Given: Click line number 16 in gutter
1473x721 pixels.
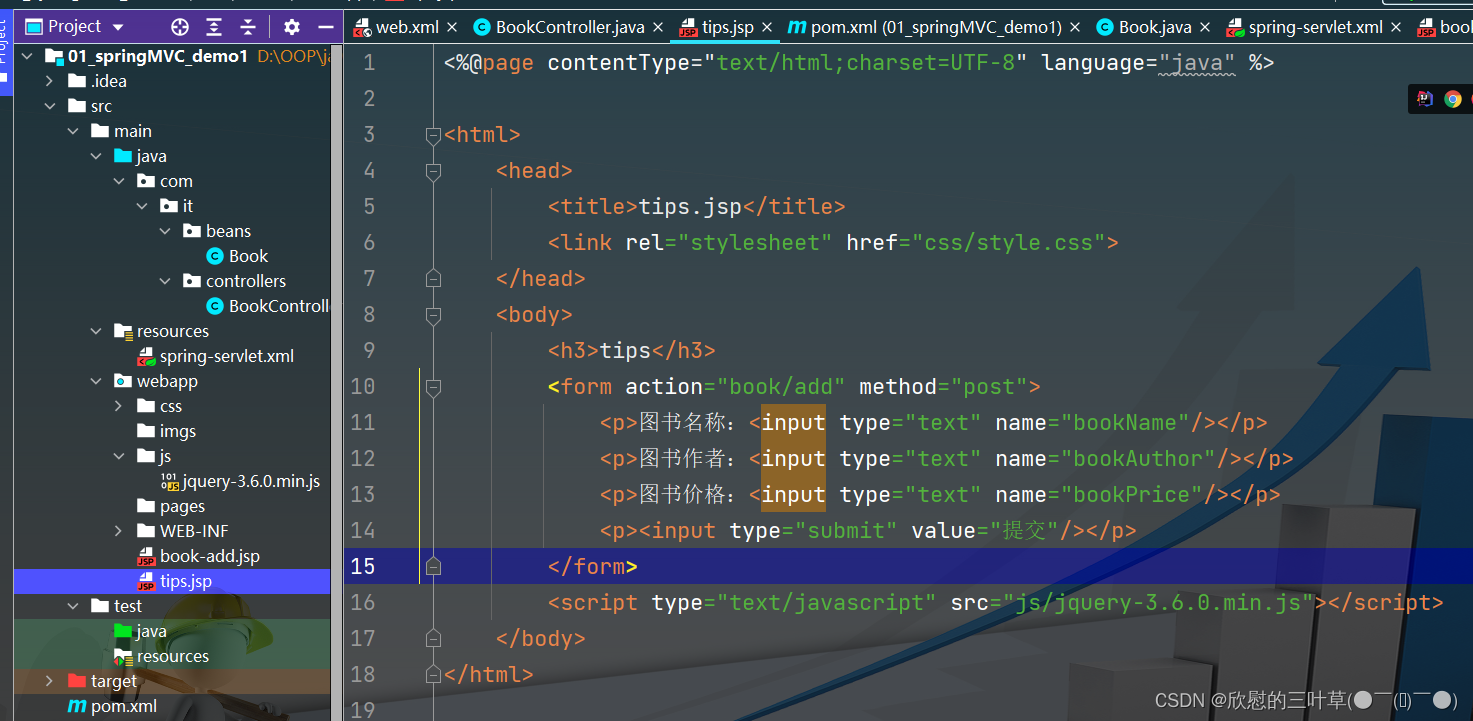Looking at the screenshot, I should coord(363,602).
